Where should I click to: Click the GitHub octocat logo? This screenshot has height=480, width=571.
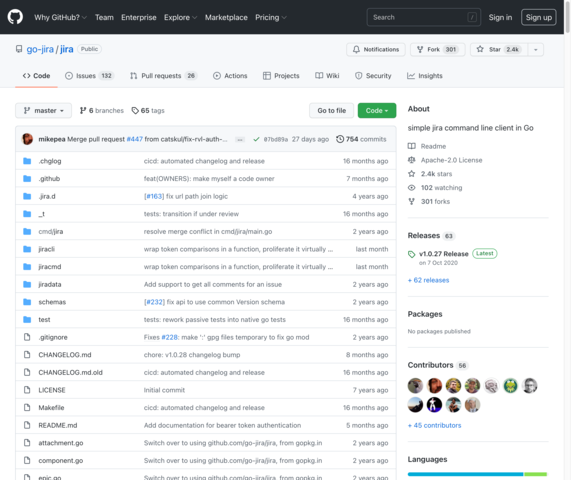(x=15, y=17)
